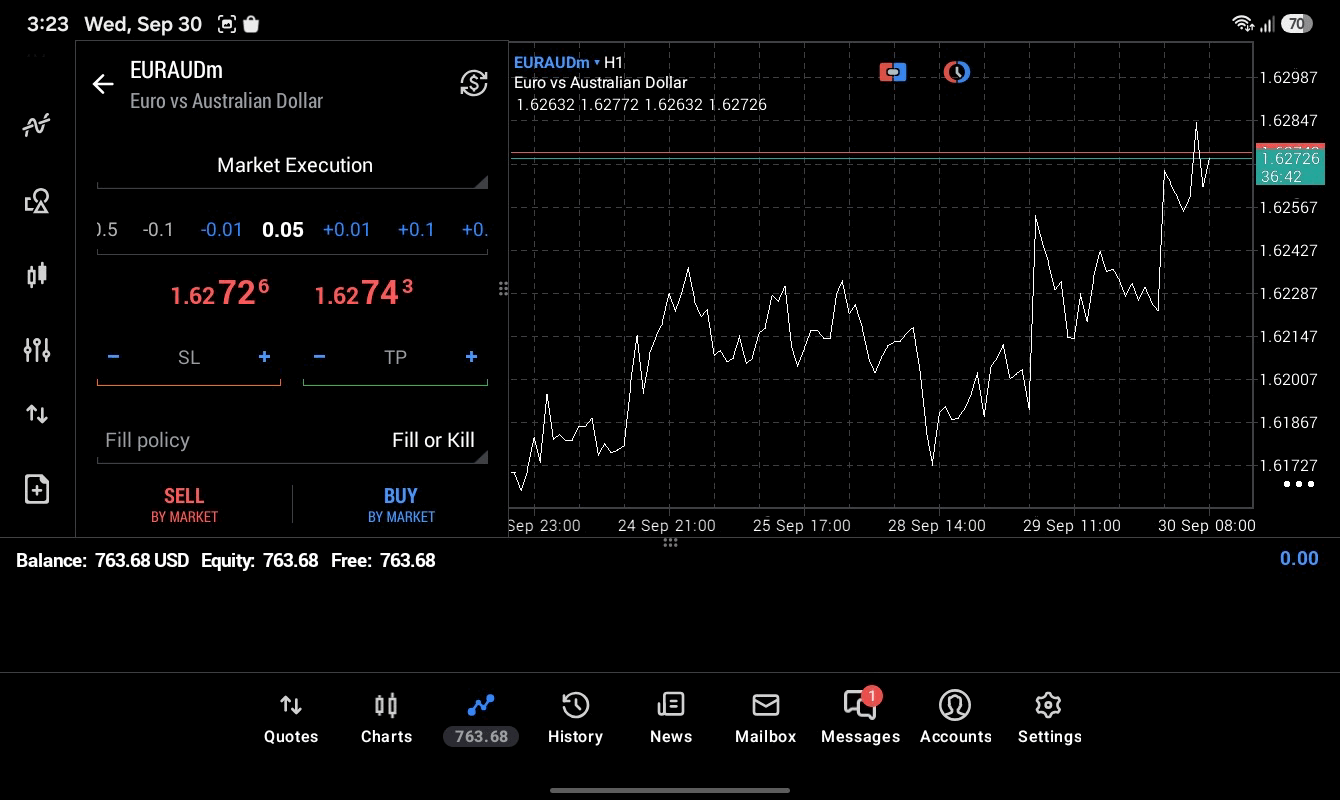The height and width of the screenshot is (800, 1340).
Task: Open the line chart type sidebar icon
Action: 37,126
